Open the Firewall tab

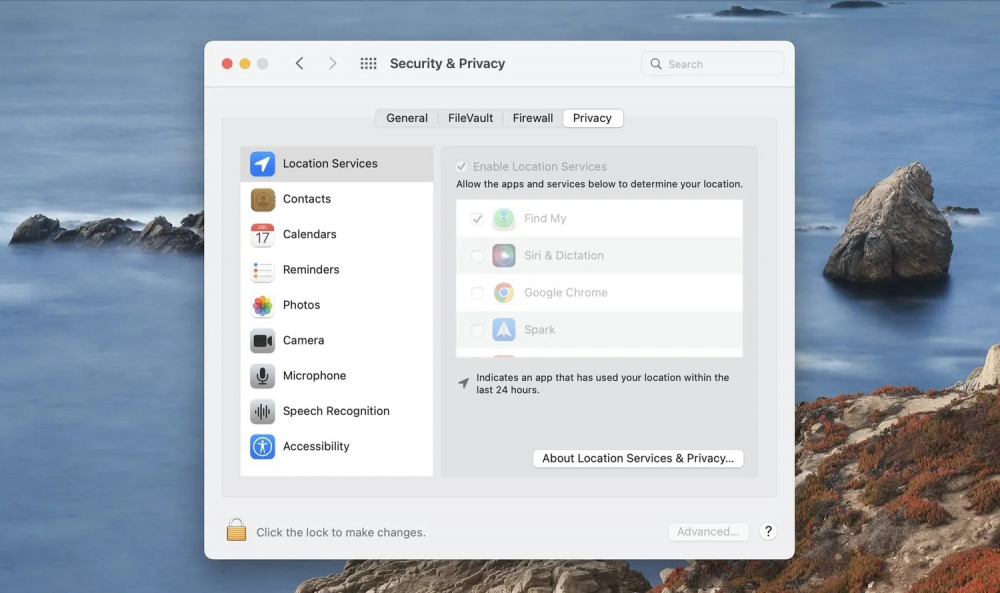click(532, 118)
